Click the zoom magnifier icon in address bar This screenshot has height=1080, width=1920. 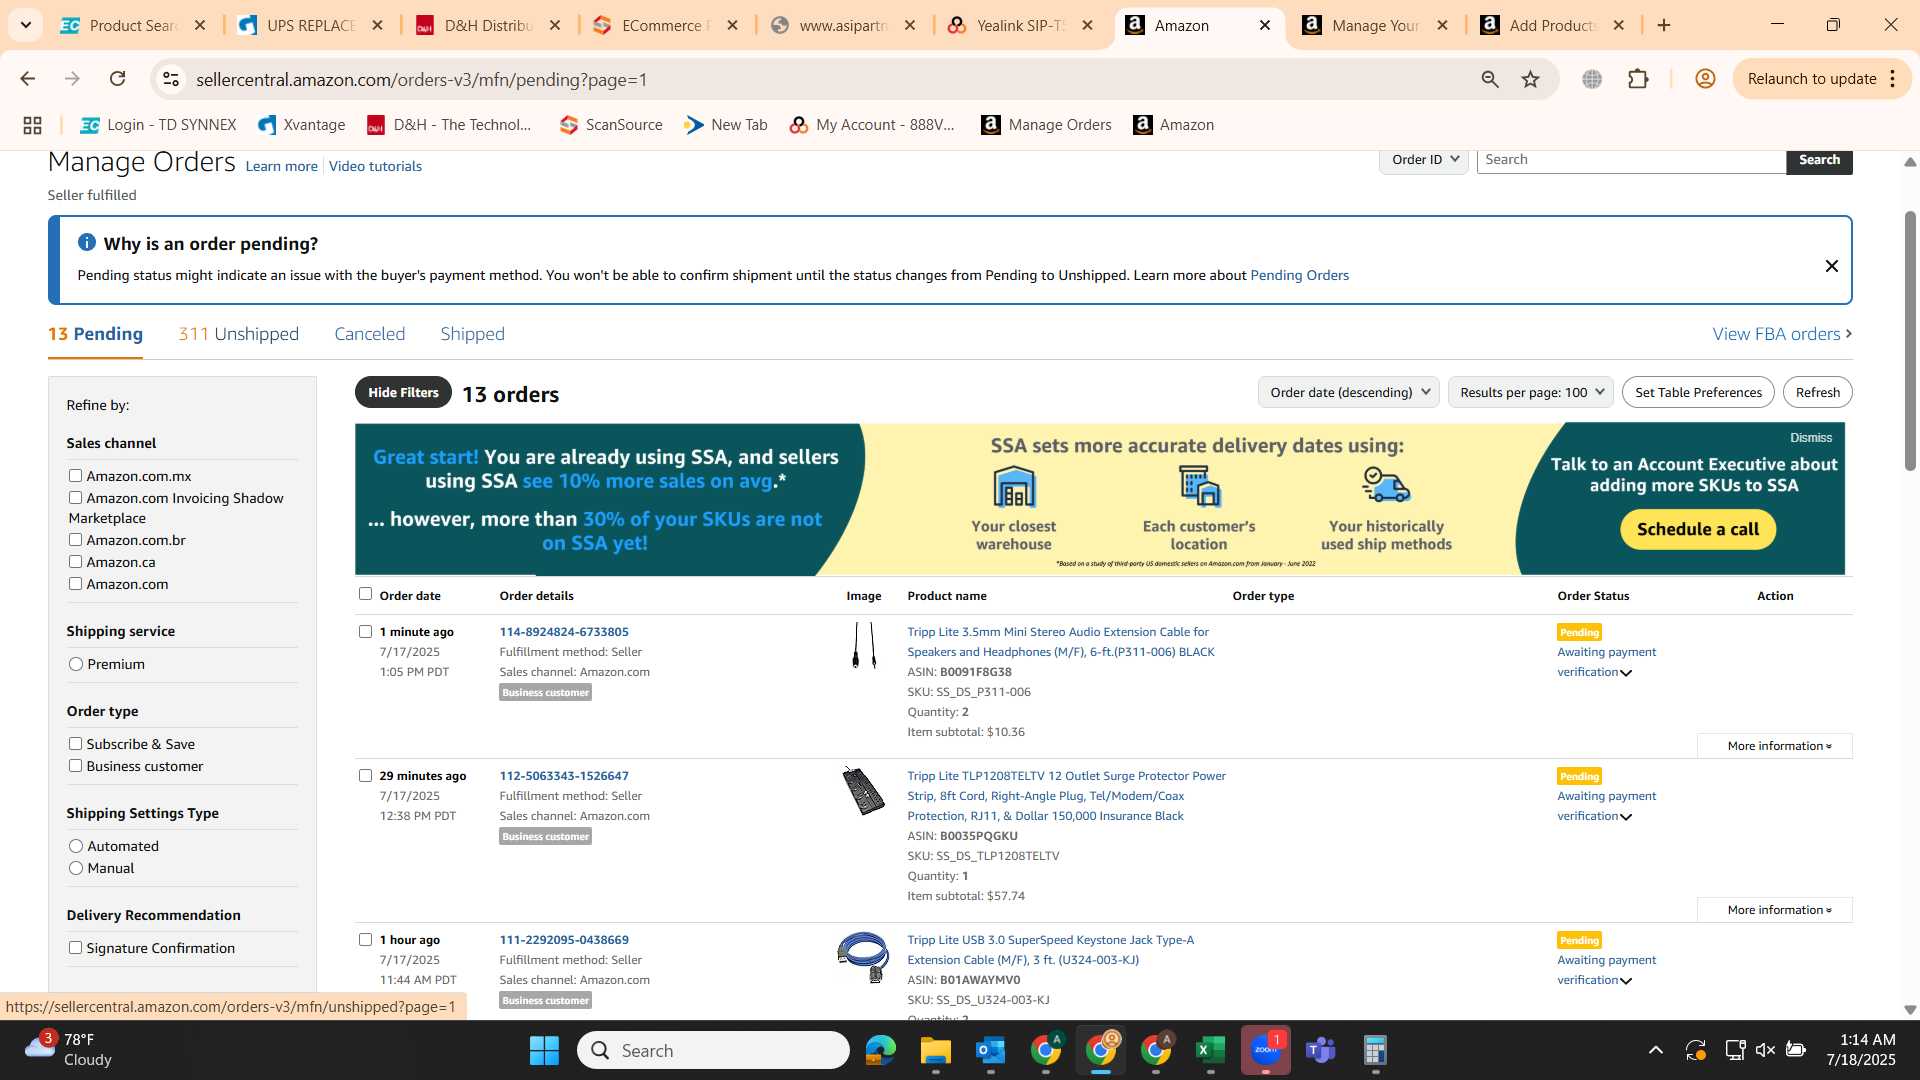coord(1489,79)
